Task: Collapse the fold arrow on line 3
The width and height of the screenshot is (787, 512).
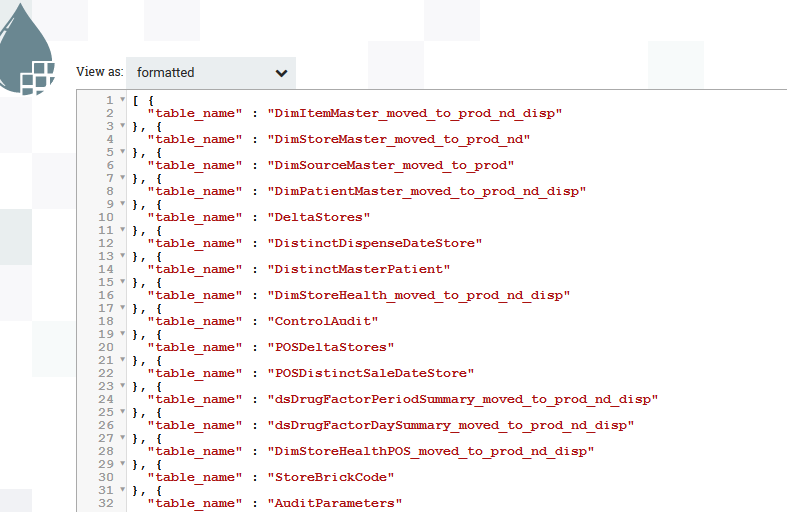Action: point(122,126)
